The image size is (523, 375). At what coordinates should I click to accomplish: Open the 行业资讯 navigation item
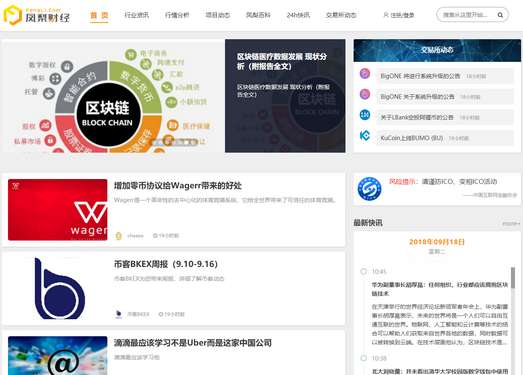click(x=136, y=15)
